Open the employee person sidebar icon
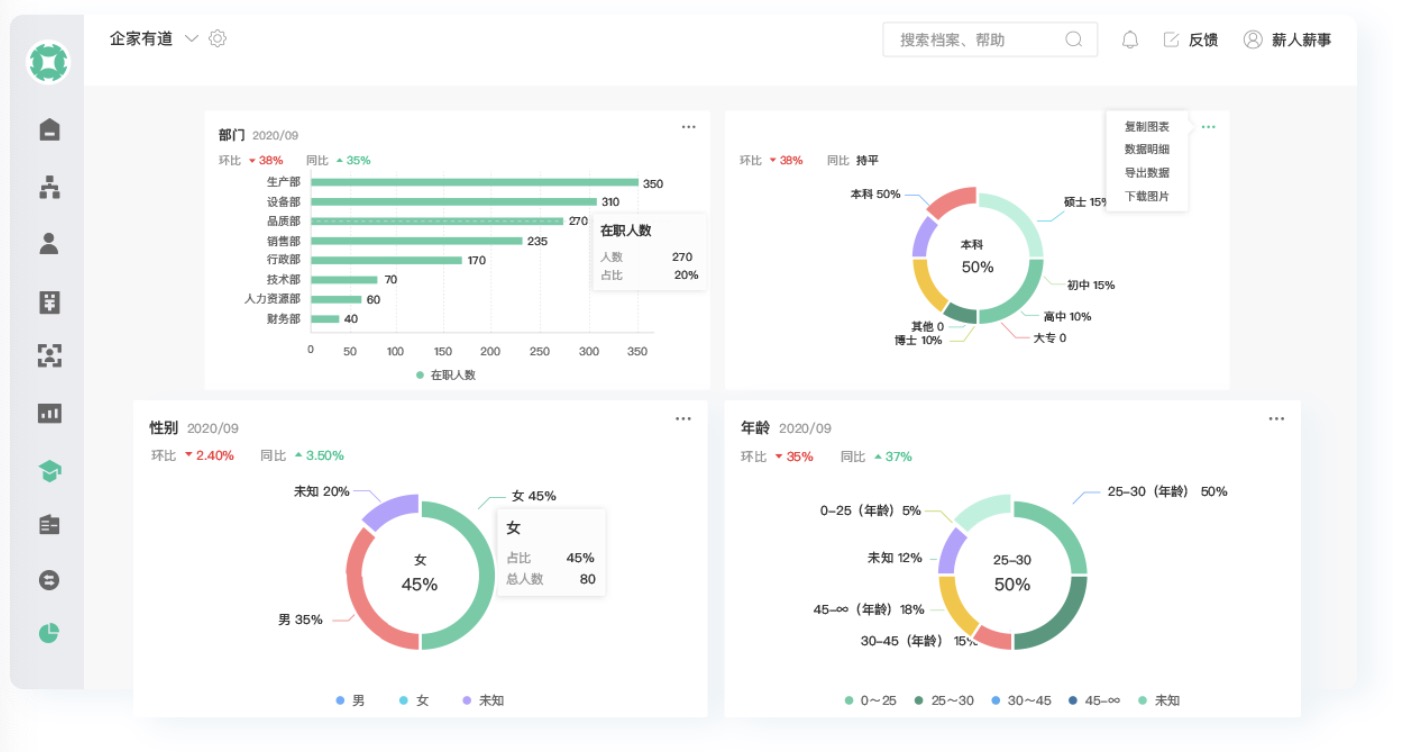 49,243
